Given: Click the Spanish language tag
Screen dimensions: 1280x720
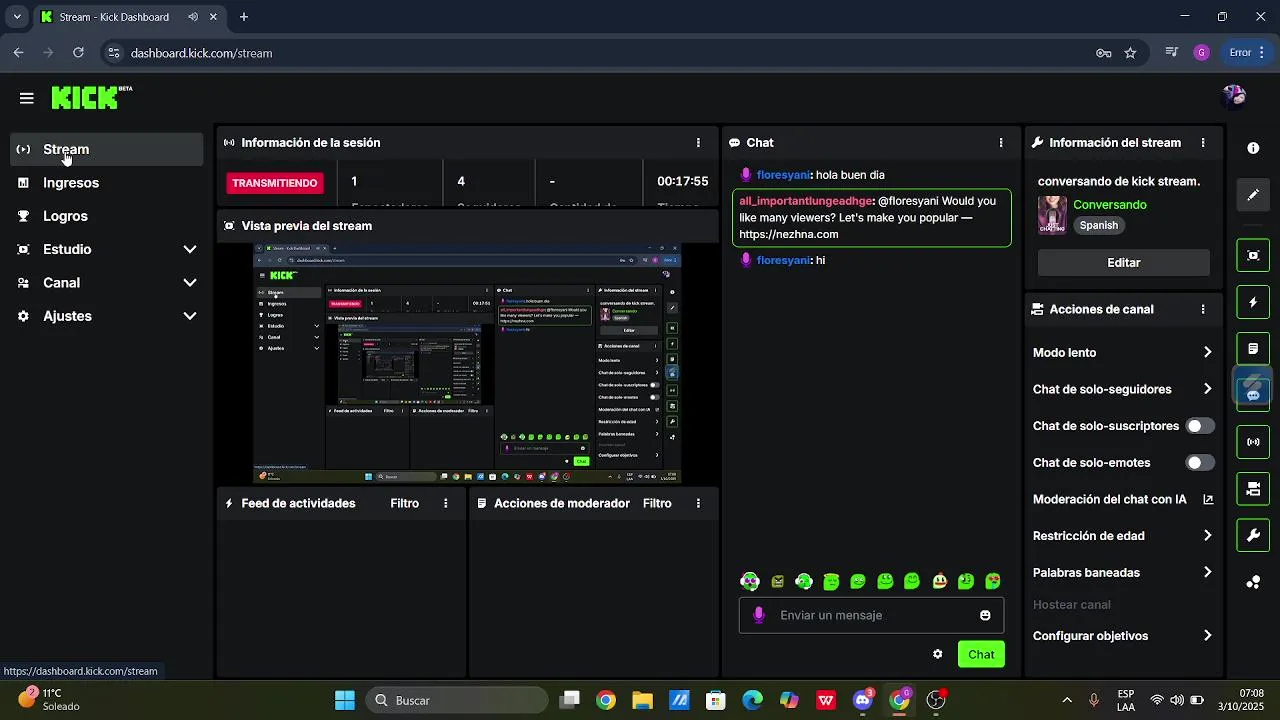Looking at the screenshot, I should [1098, 226].
